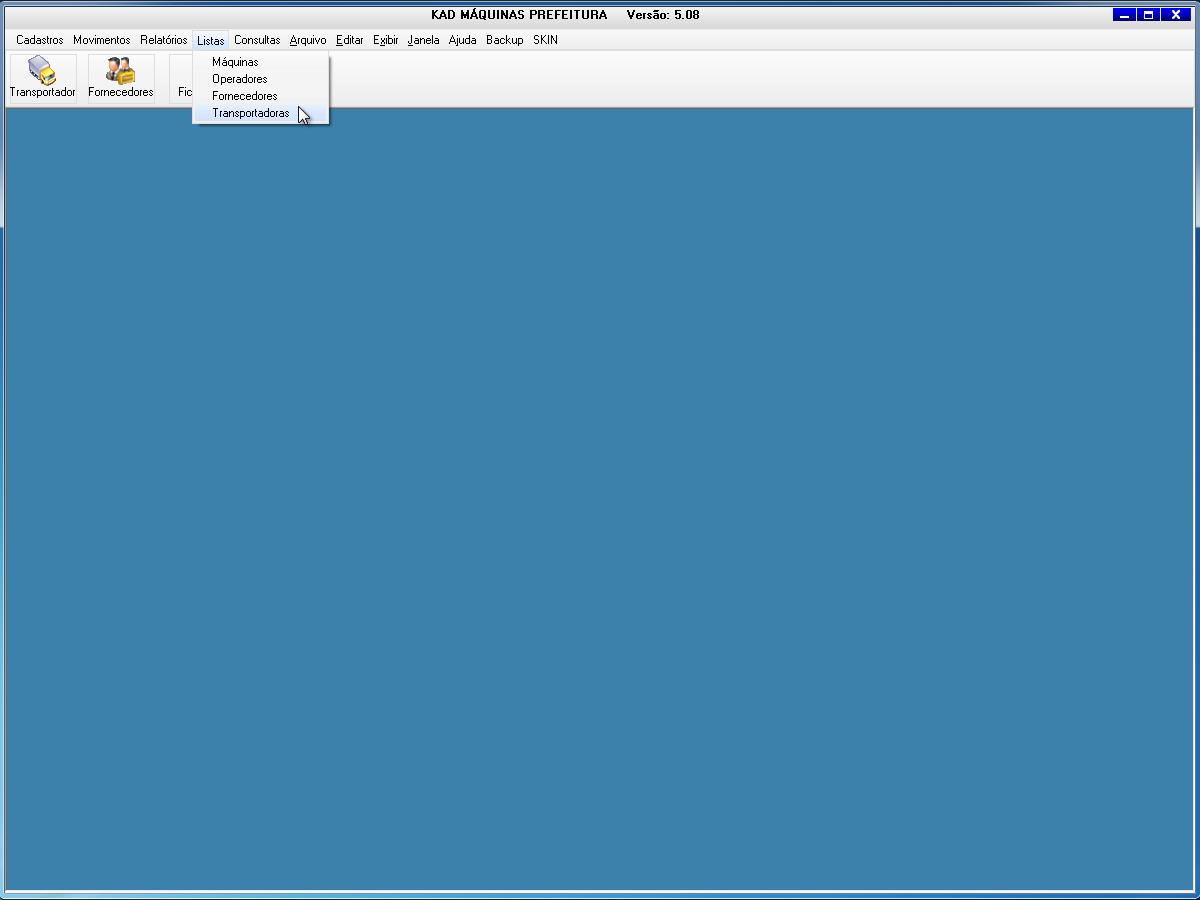The width and height of the screenshot is (1200, 900).
Task: Open the Editar menu
Action: [350, 40]
